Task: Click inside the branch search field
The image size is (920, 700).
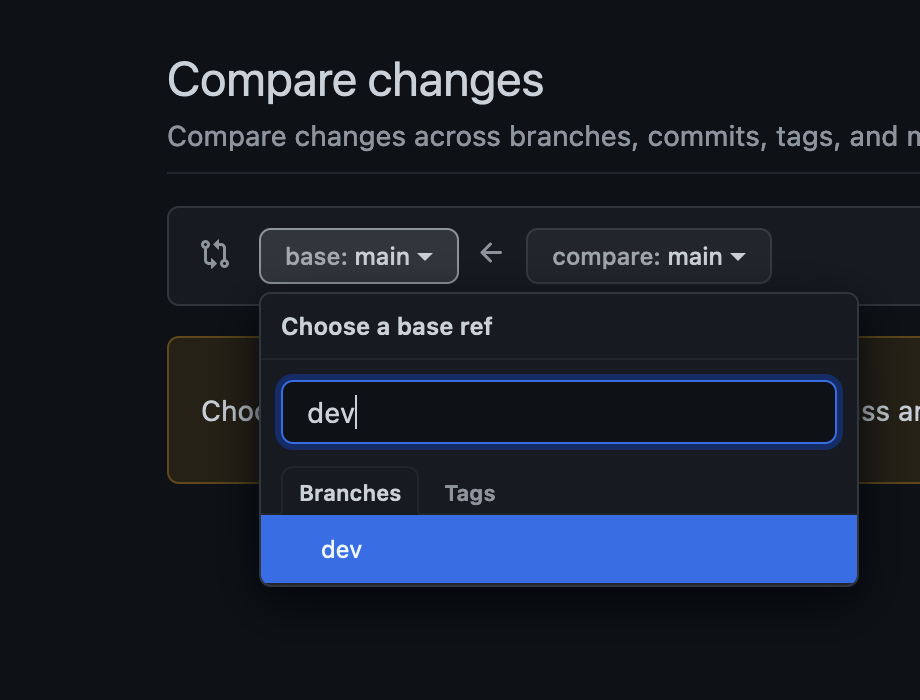Action: coord(558,411)
